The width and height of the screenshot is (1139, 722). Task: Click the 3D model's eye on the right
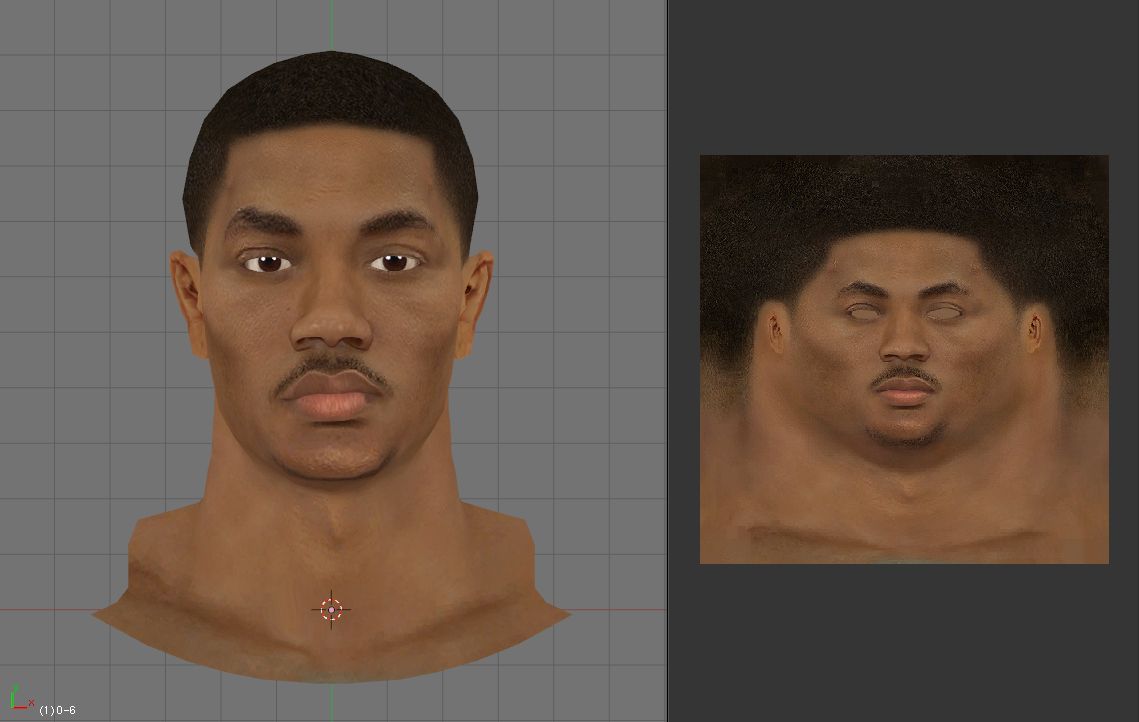click(x=396, y=262)
